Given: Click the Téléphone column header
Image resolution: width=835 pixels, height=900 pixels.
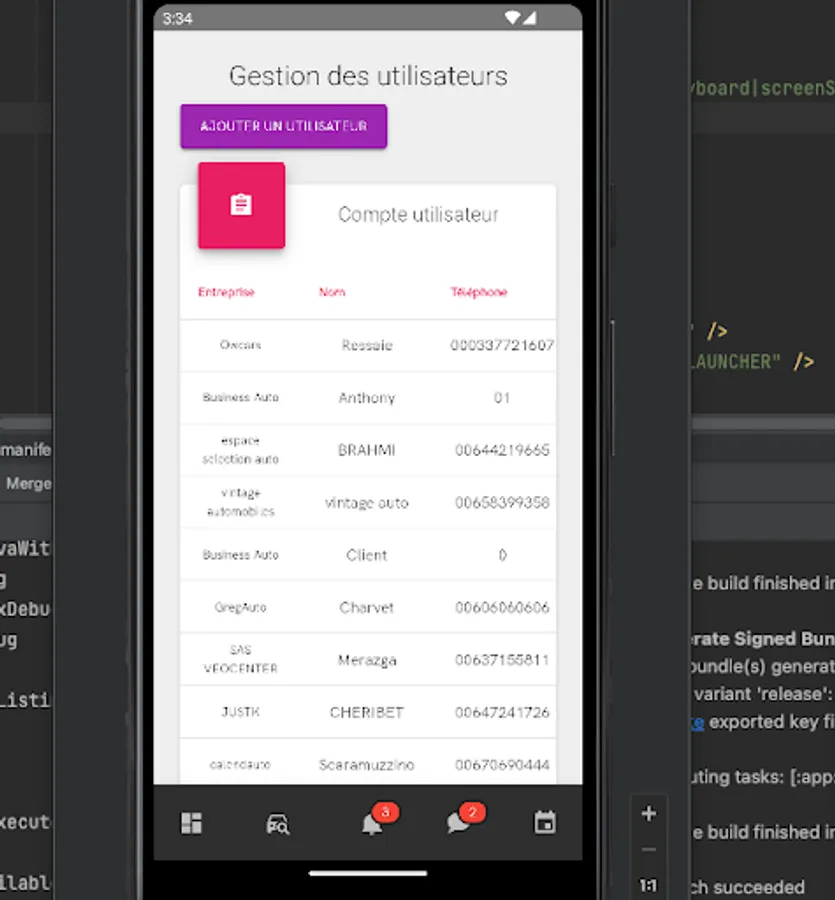Looking at the screenshot, I should pos(478,292).
